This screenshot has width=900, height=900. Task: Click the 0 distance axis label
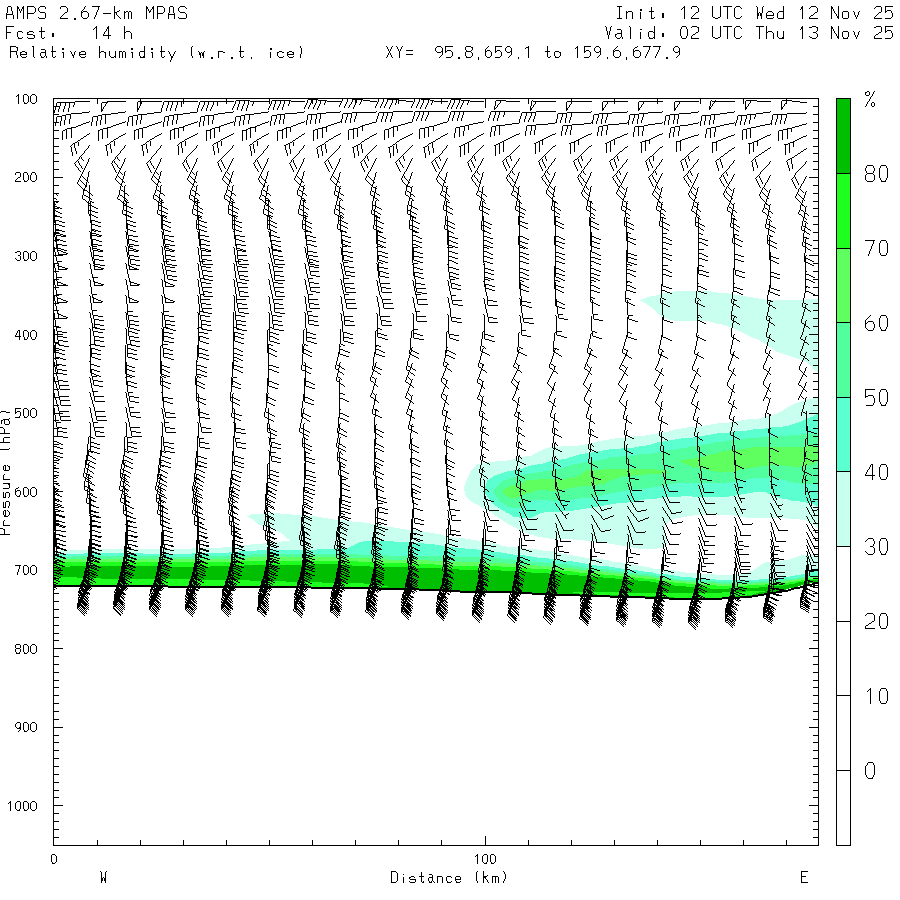(54, 859)
